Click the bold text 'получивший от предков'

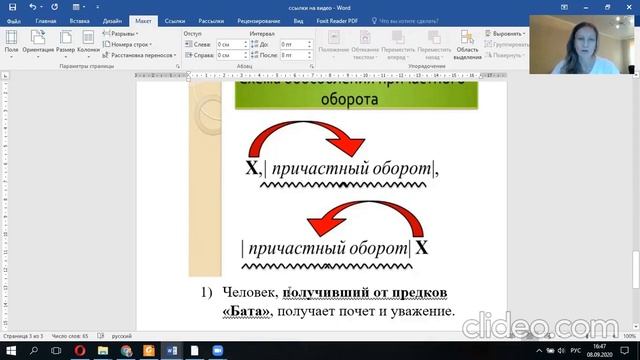365,292
